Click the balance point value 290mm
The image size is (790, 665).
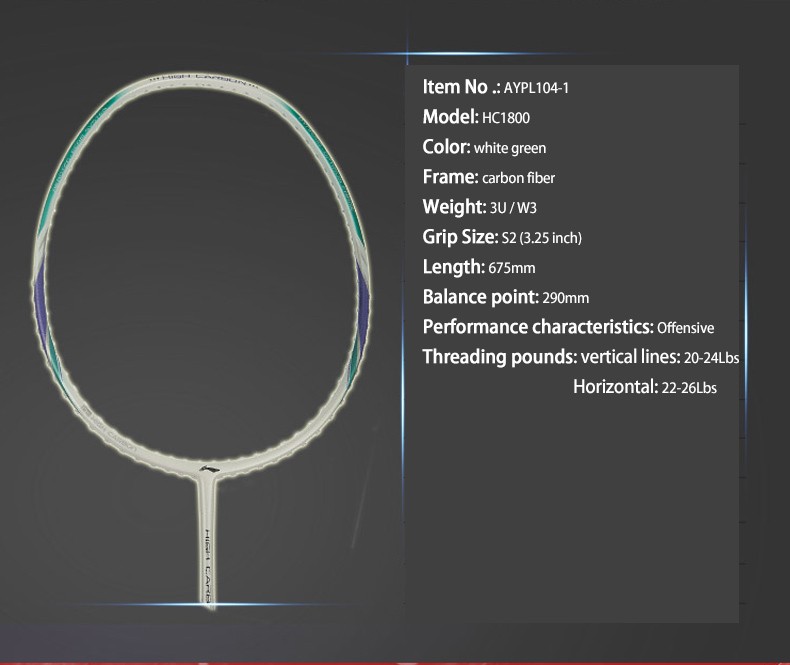(565, 298)
